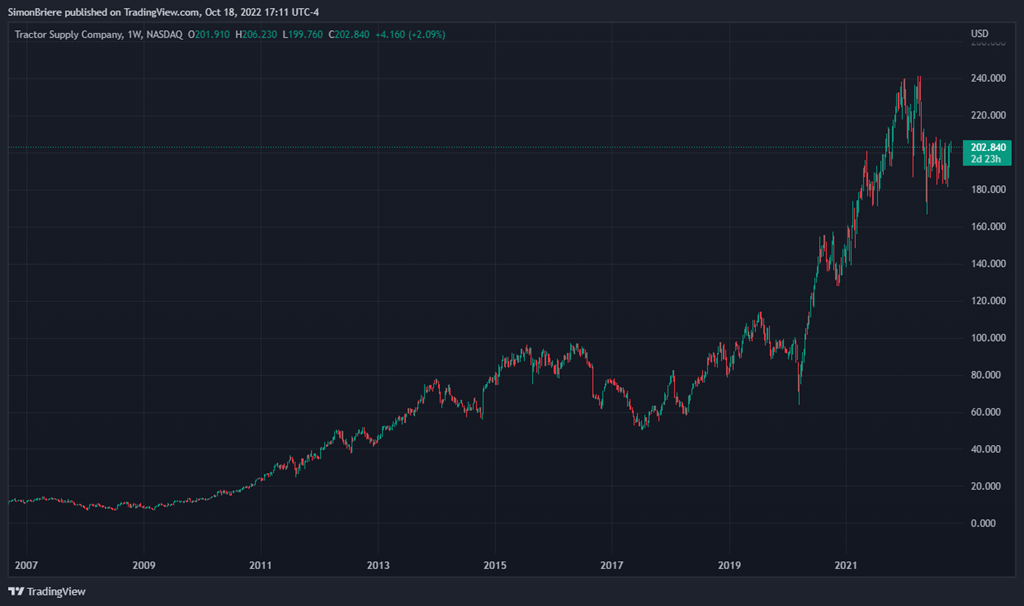Click the 0.000 price axis label

[x=992, y=523]
